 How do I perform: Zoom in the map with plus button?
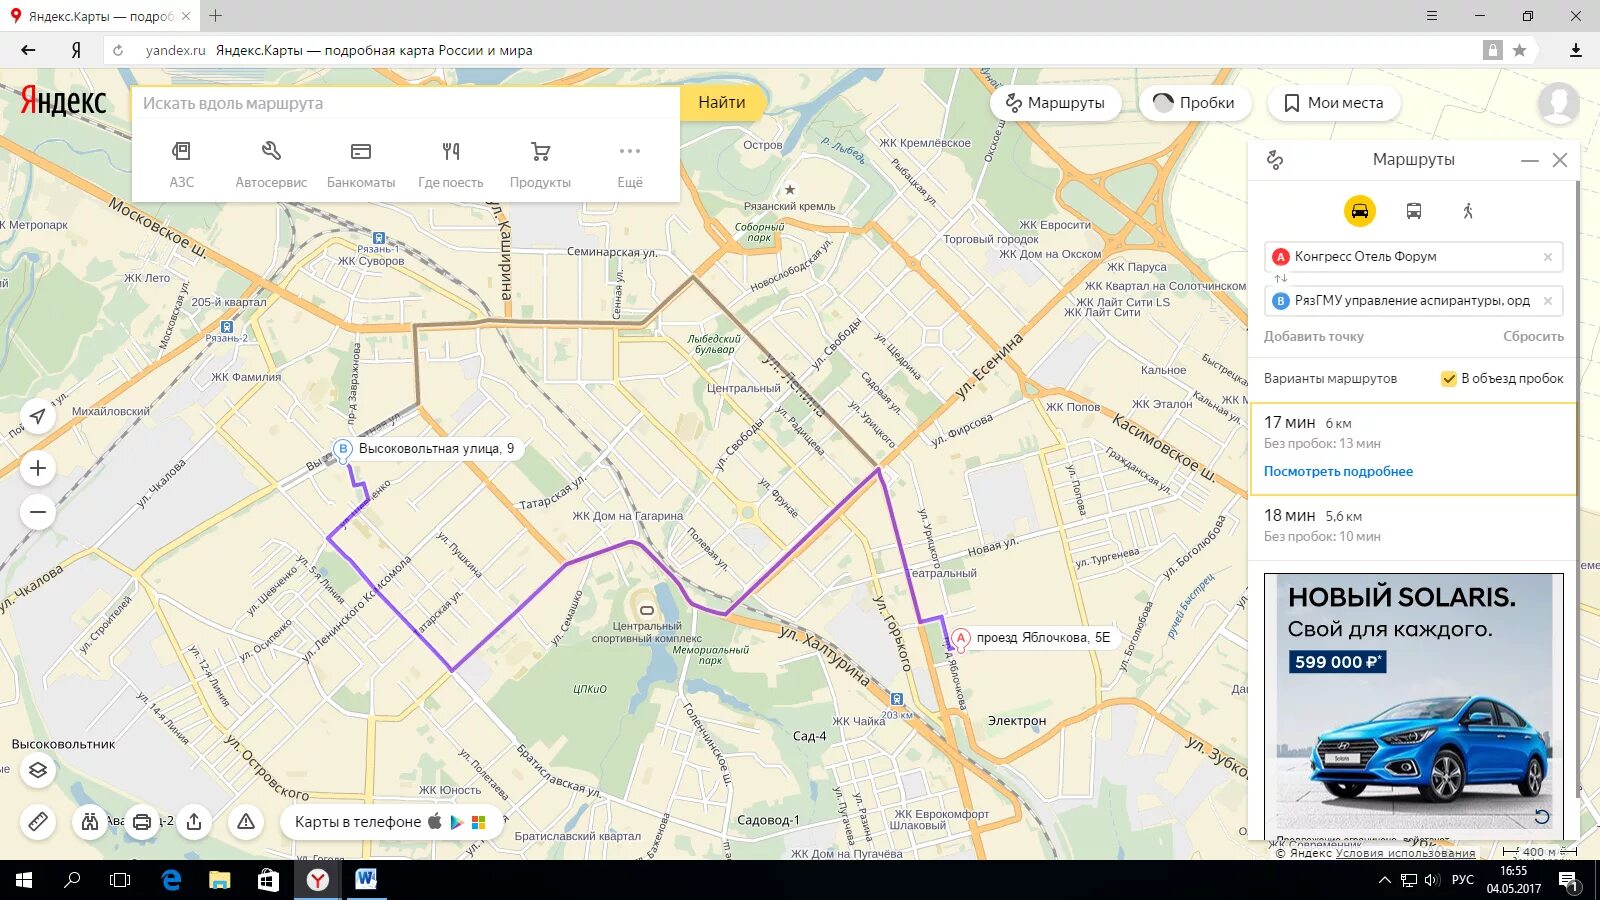(38, 468)
